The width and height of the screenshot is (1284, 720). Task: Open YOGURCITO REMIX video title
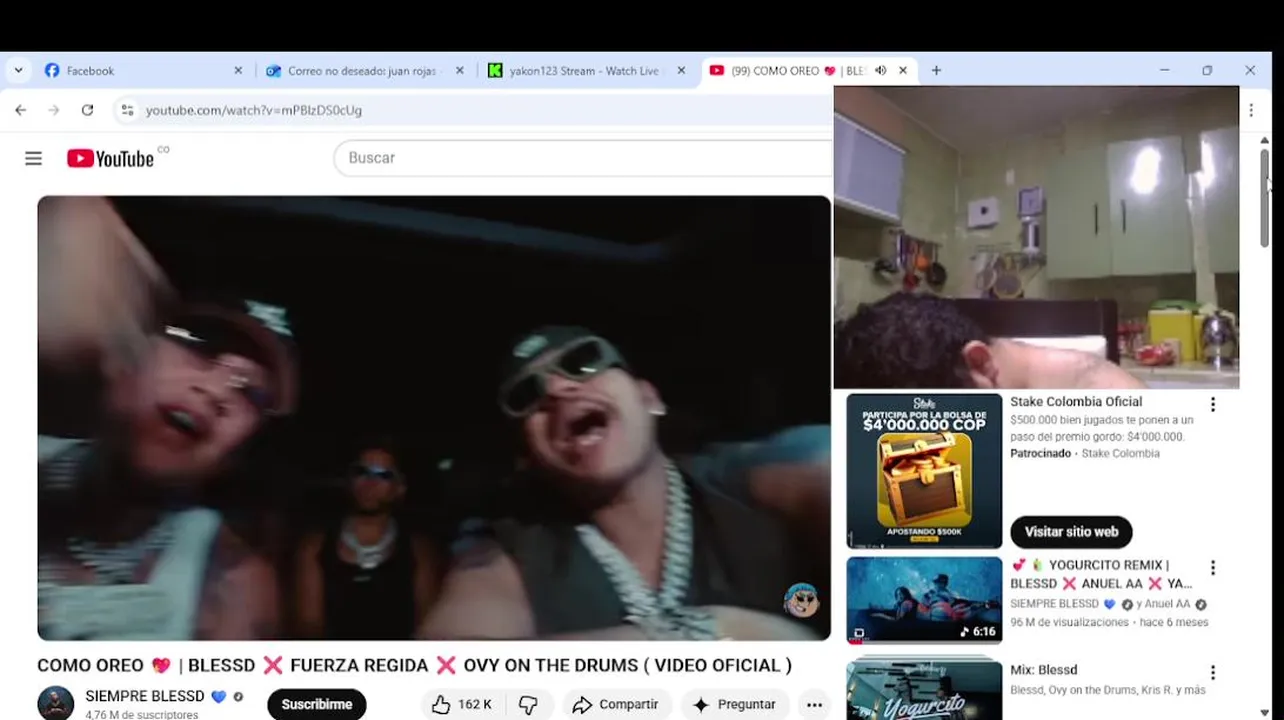coord(1103,574)
